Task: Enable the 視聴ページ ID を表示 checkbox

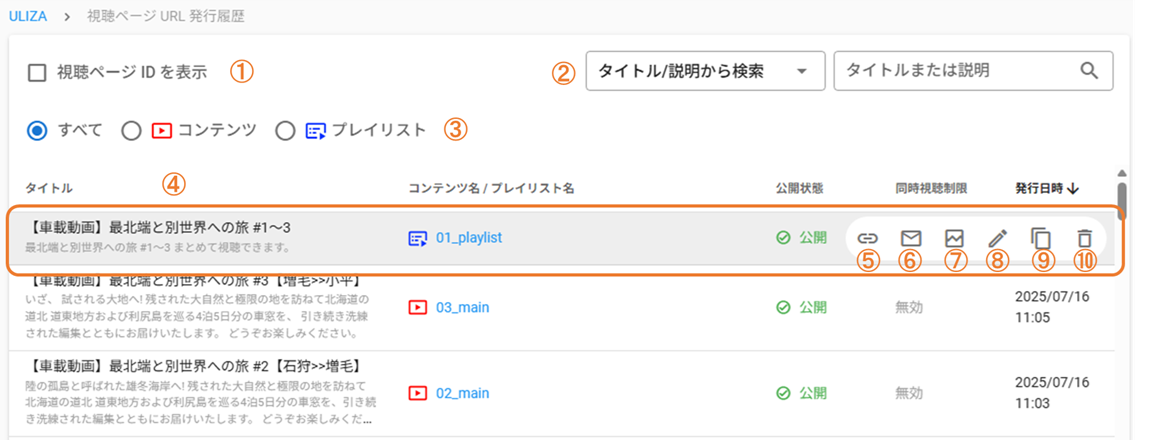Action: (x=36, y=72)
